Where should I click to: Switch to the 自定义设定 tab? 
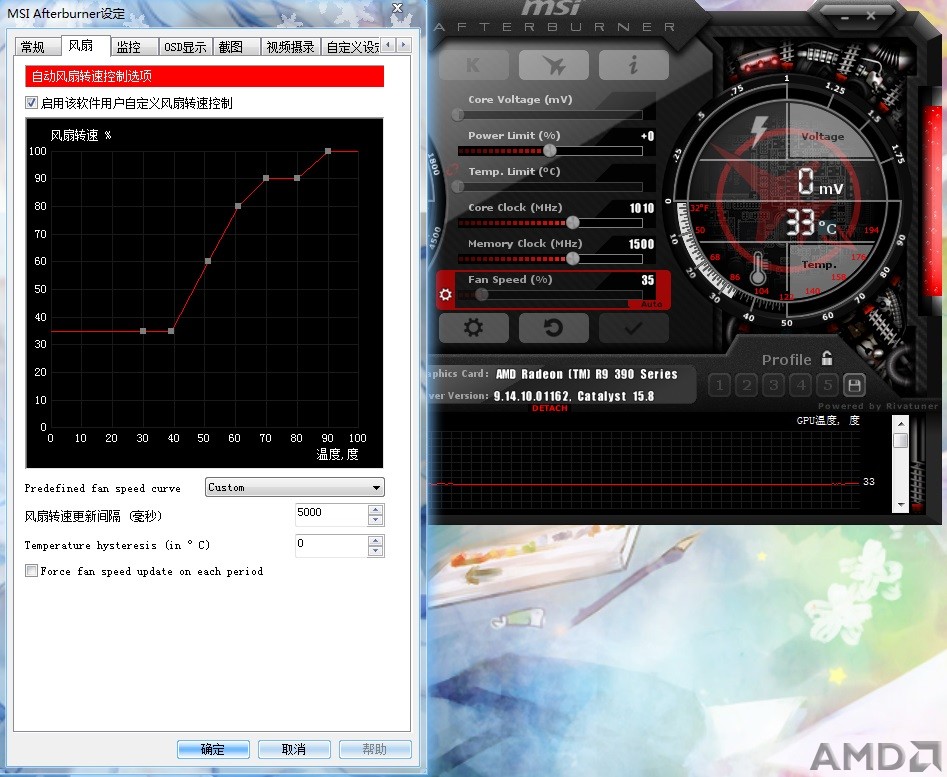(351, 47)
